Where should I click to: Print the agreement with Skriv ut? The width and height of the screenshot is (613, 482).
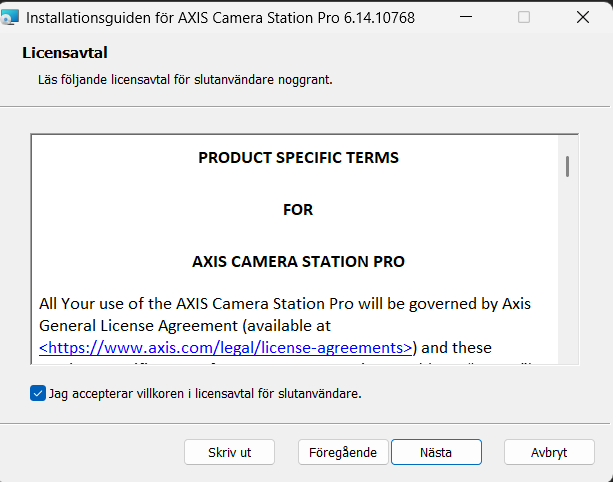pyautogui.click(x=229, y=452)
